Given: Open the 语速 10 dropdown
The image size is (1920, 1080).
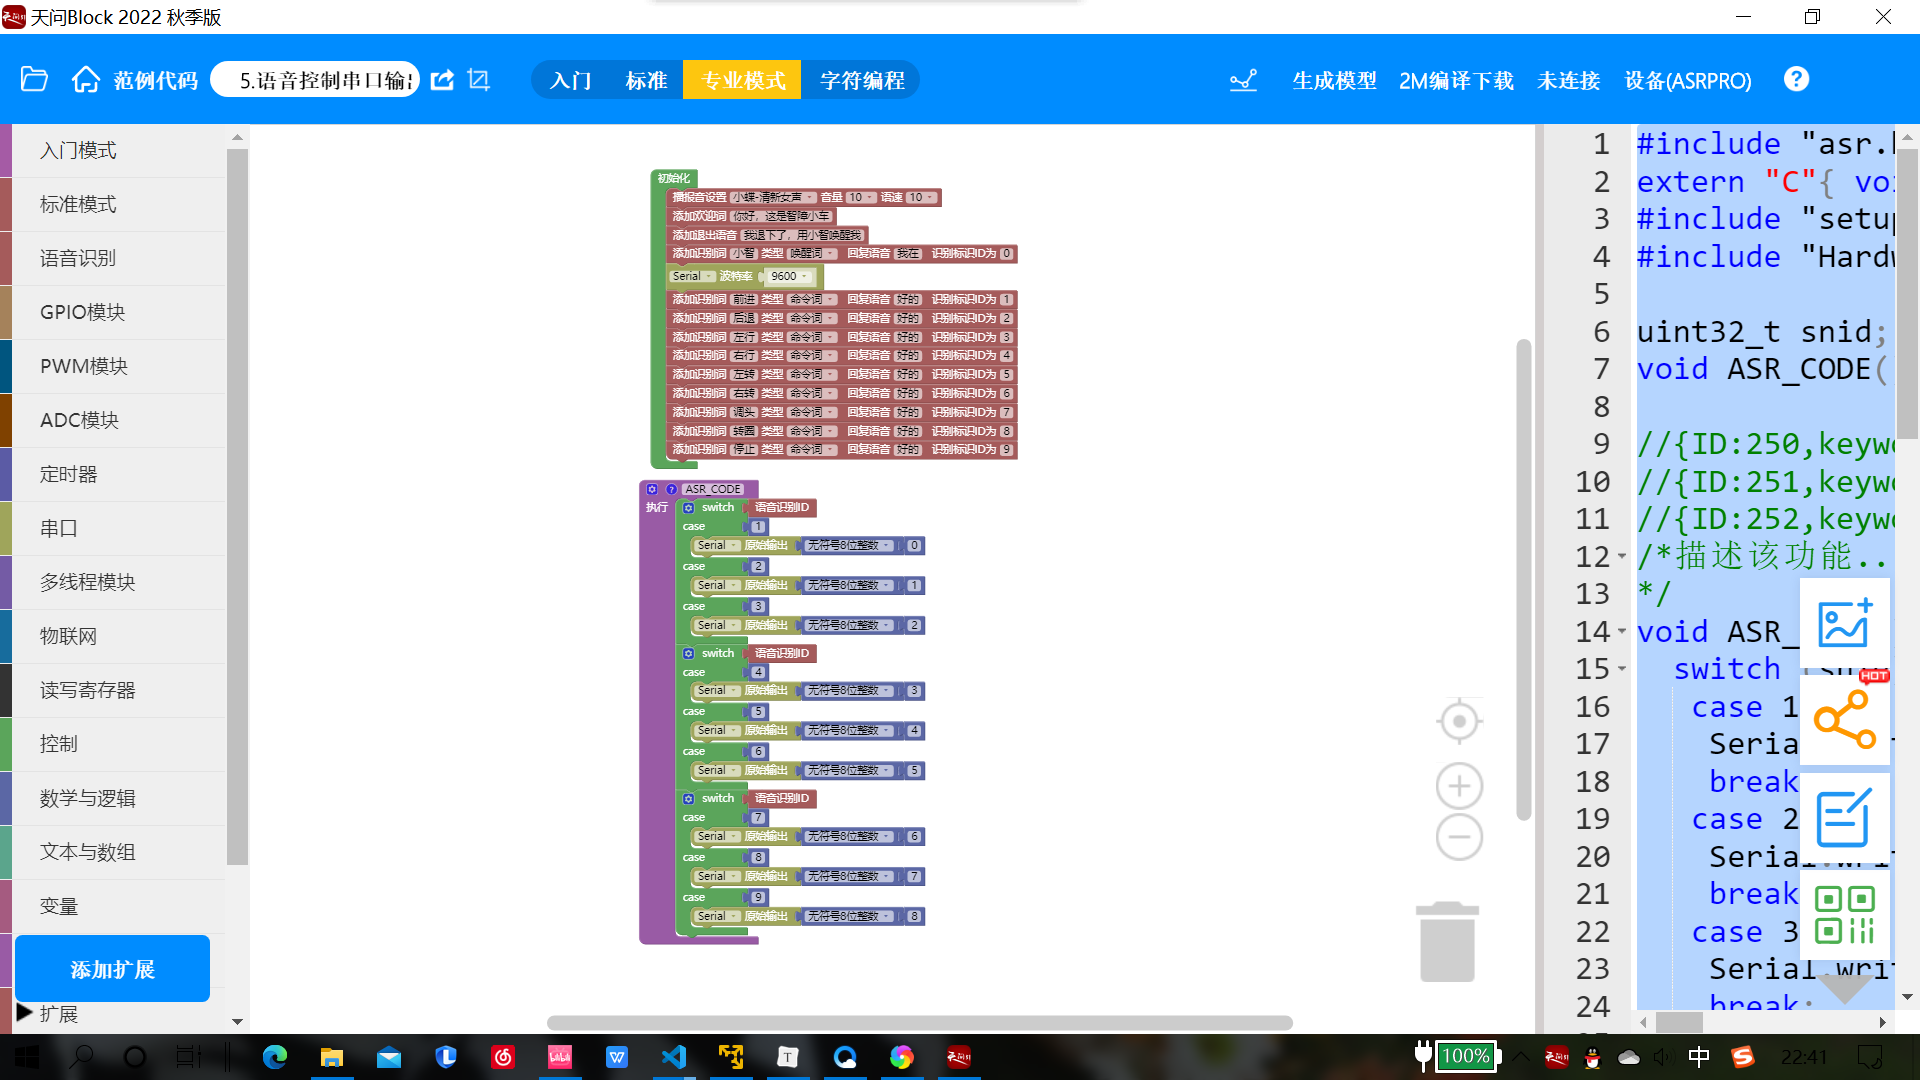Looking at the screenshot, I should pyautogui.click(x=921, y=198).
